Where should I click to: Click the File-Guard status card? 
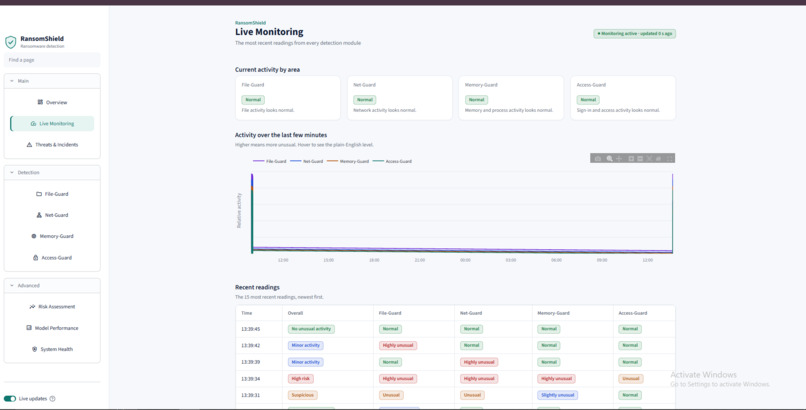click(287, 98)
